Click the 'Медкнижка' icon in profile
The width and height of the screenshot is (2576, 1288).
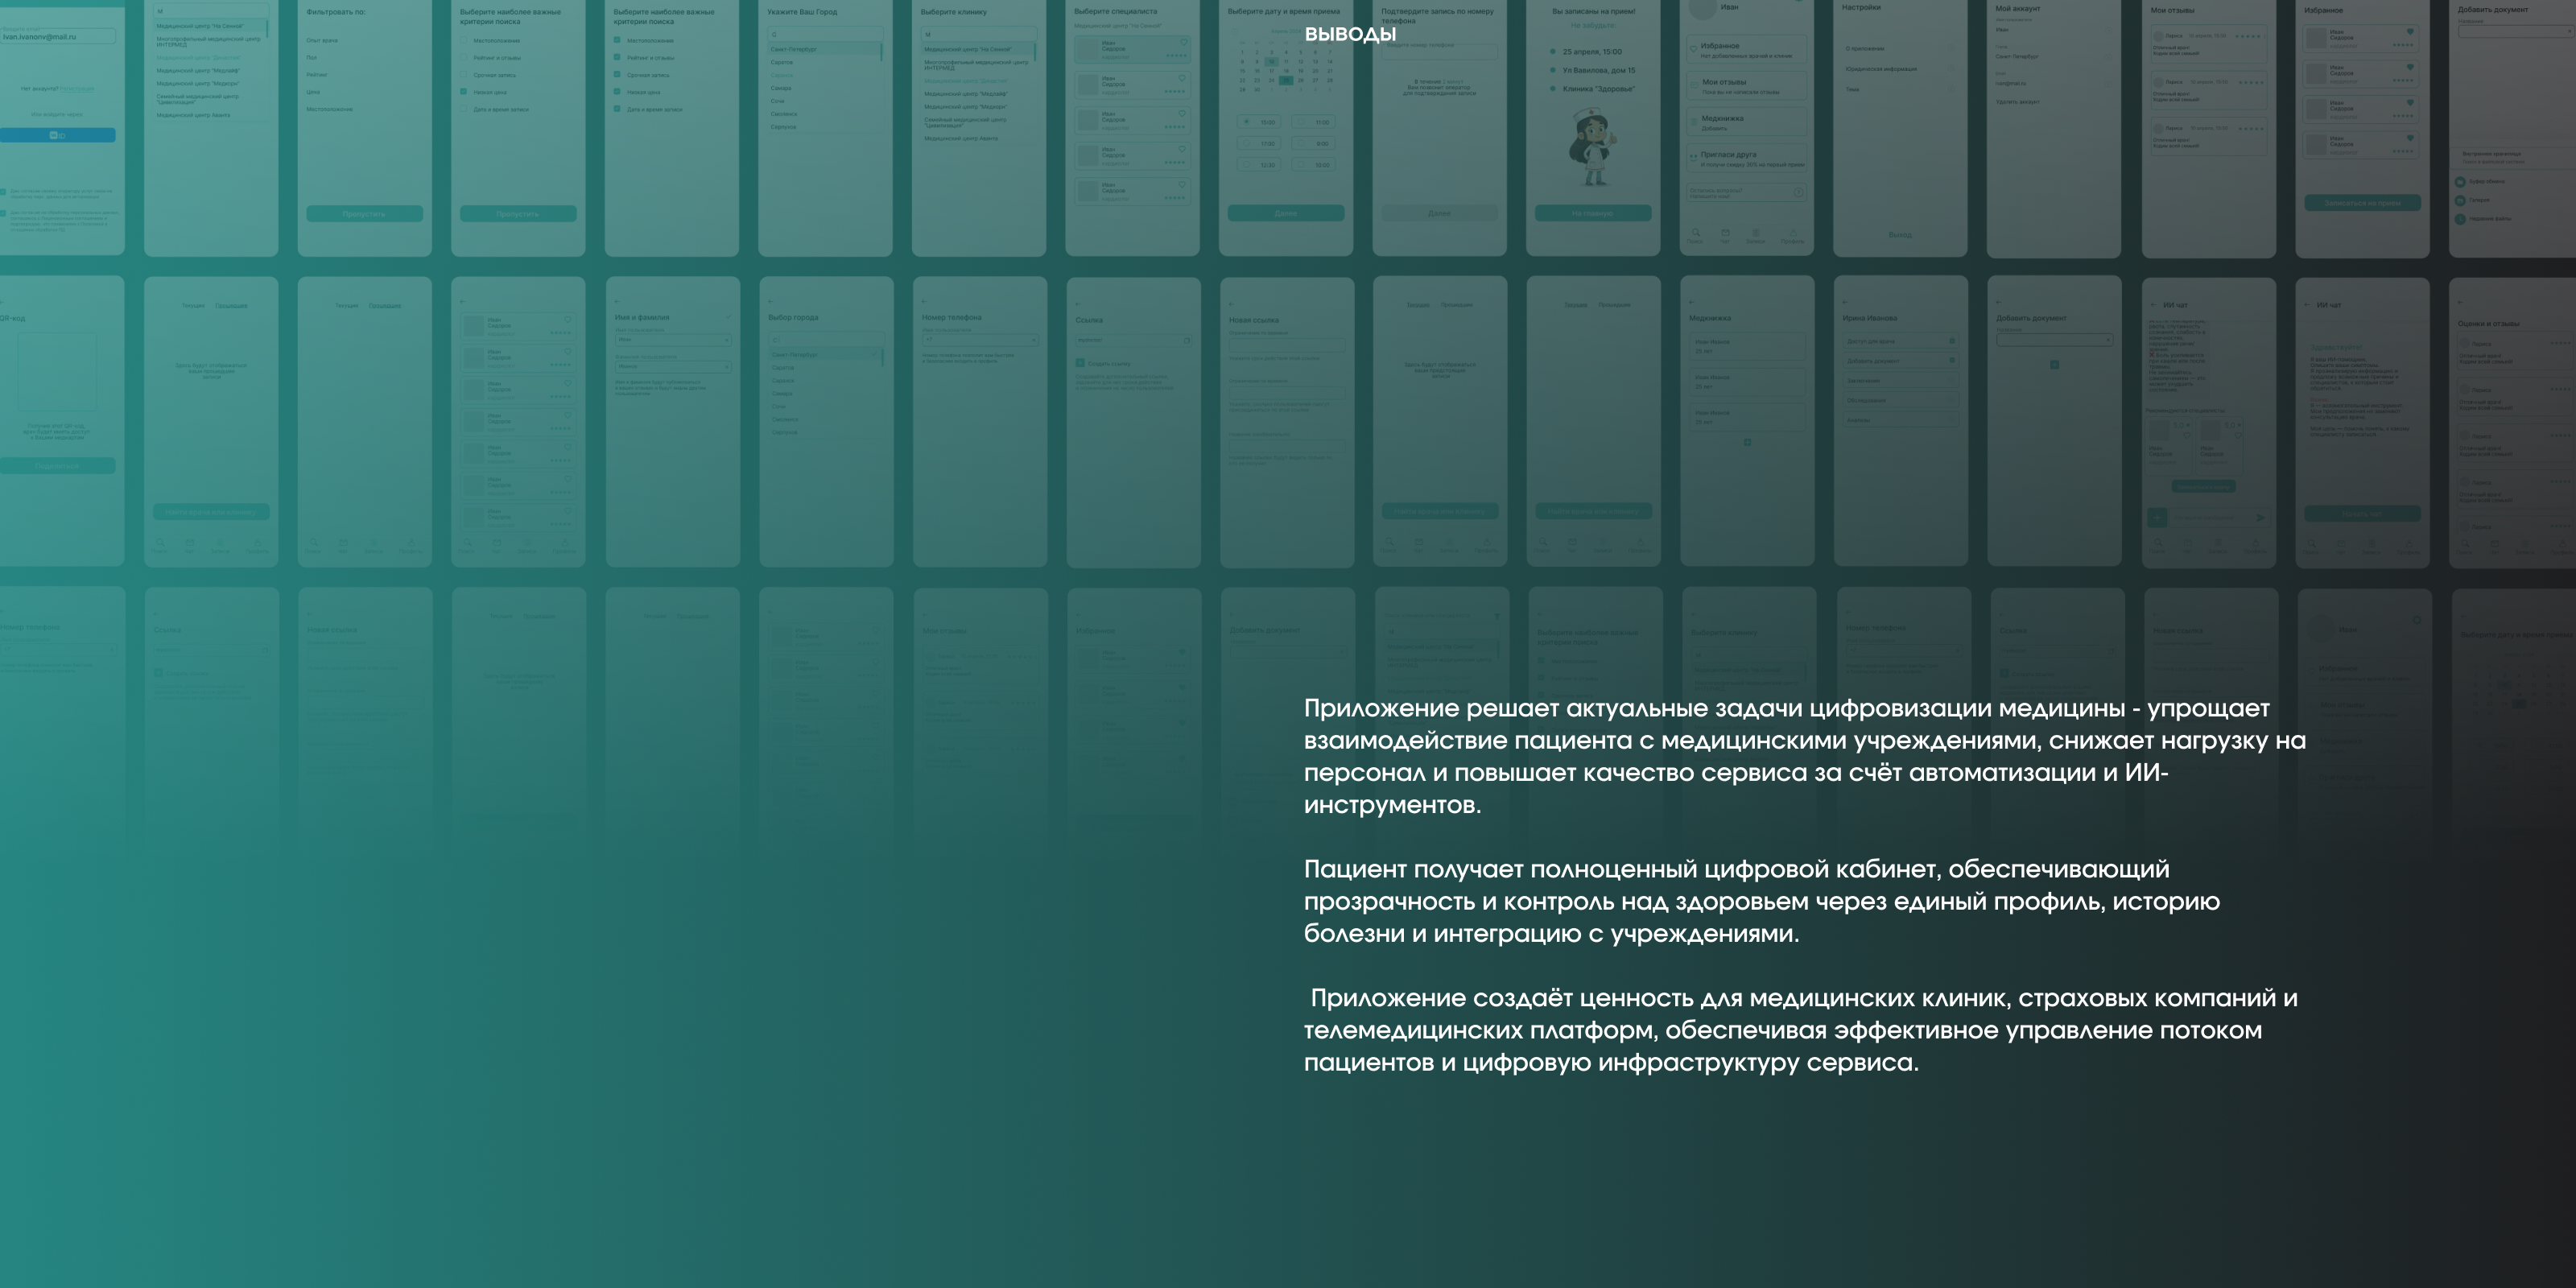(1693, 121)
